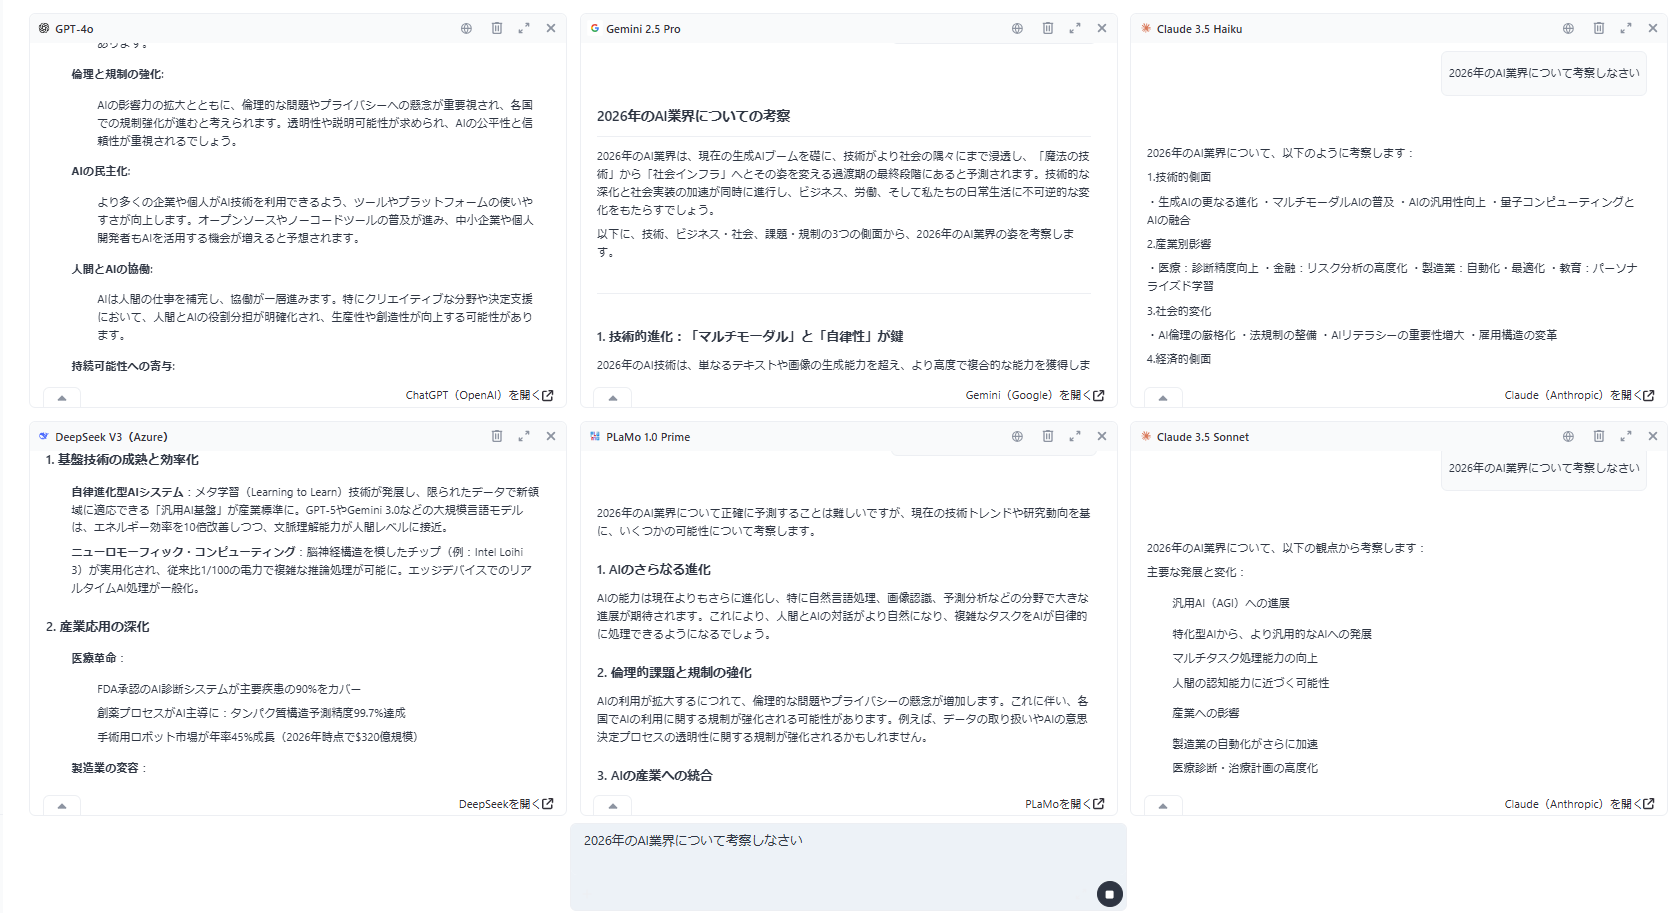
Task: Delete DeepSeek V3 conversation via trash icon
Action: 497,436
